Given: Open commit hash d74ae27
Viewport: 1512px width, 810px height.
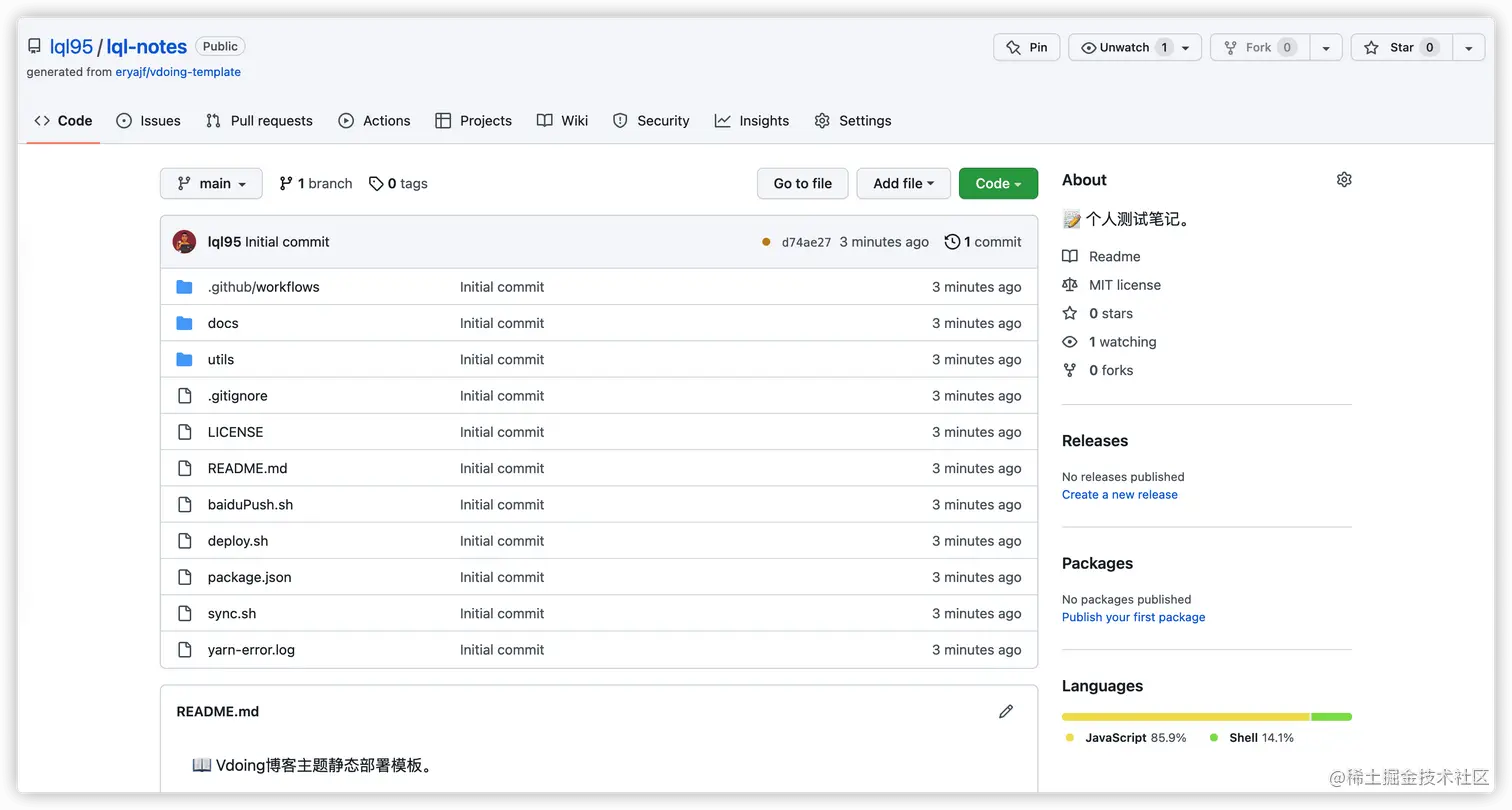Looking at the screenshot, I should [x=806, y=242].
